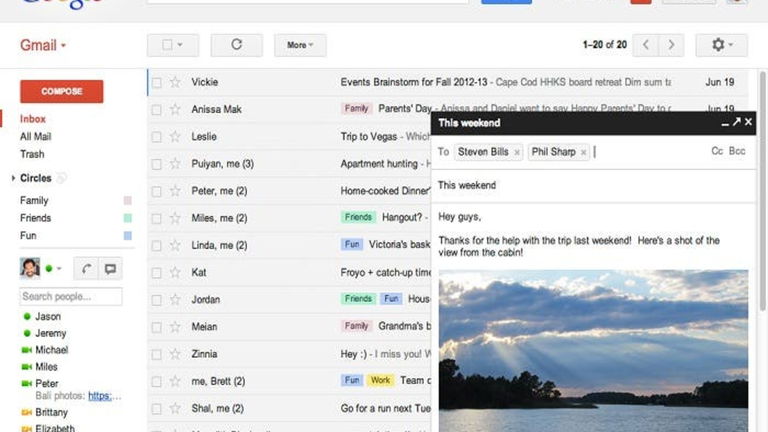Pop out the compose window
Screen dimensions: 768x432
pyautogui.click(x=736, y=122)
